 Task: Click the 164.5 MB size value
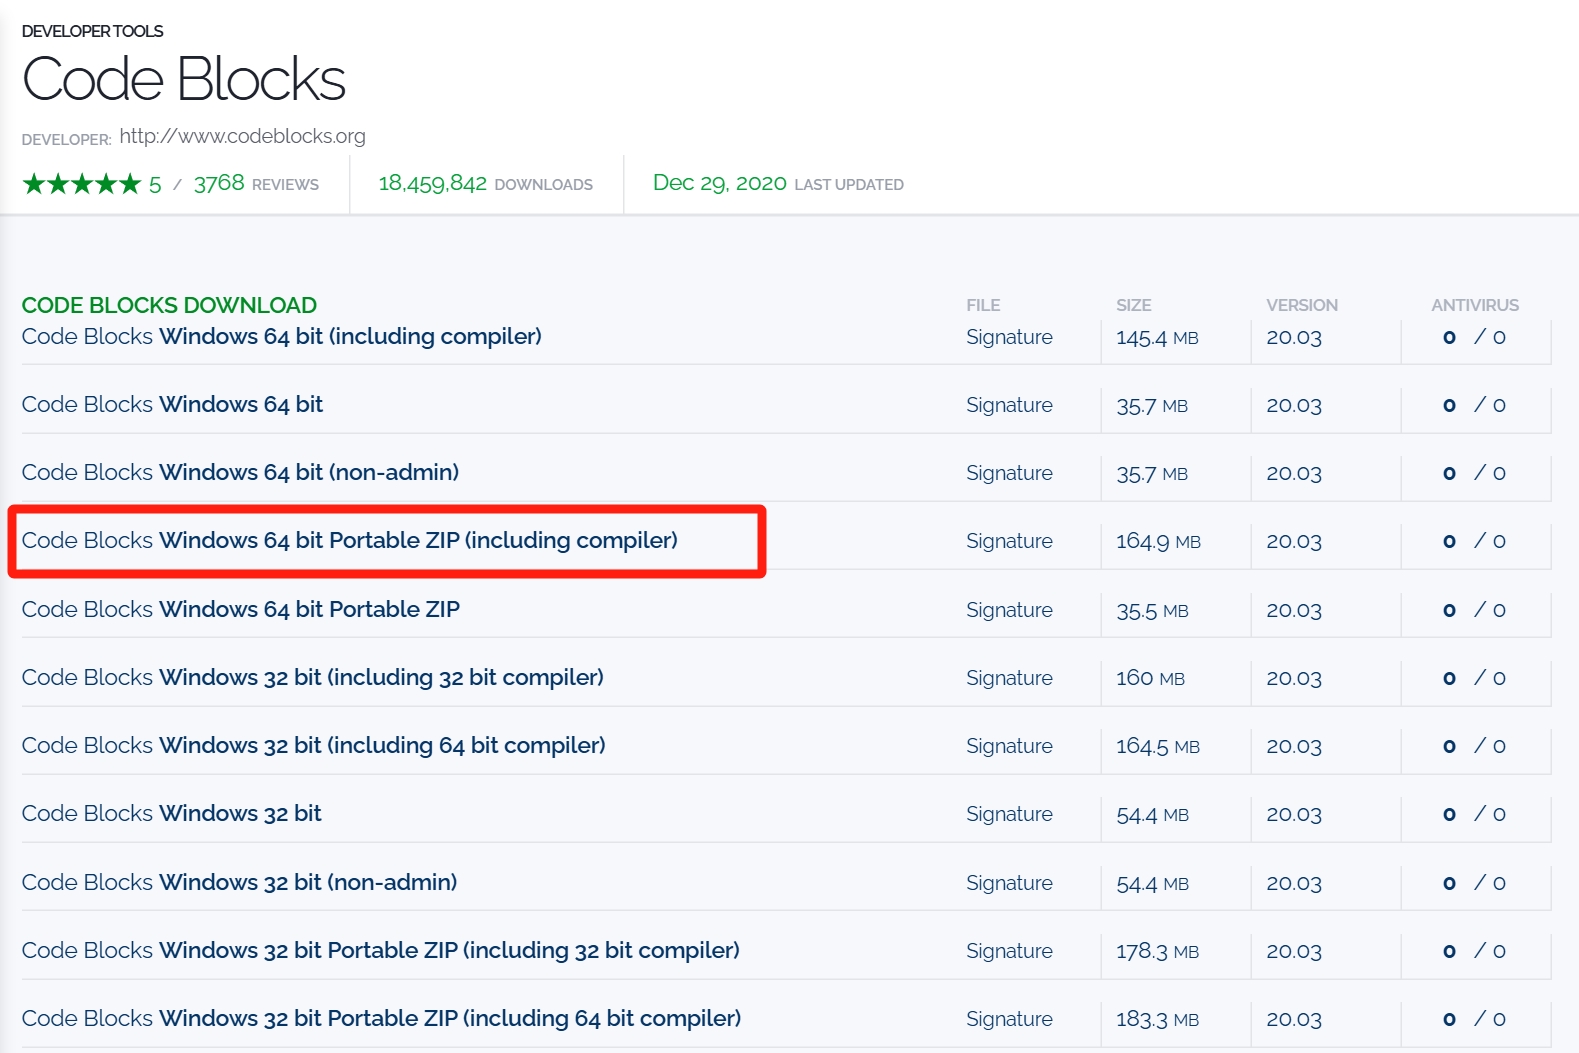point(1158,747)
